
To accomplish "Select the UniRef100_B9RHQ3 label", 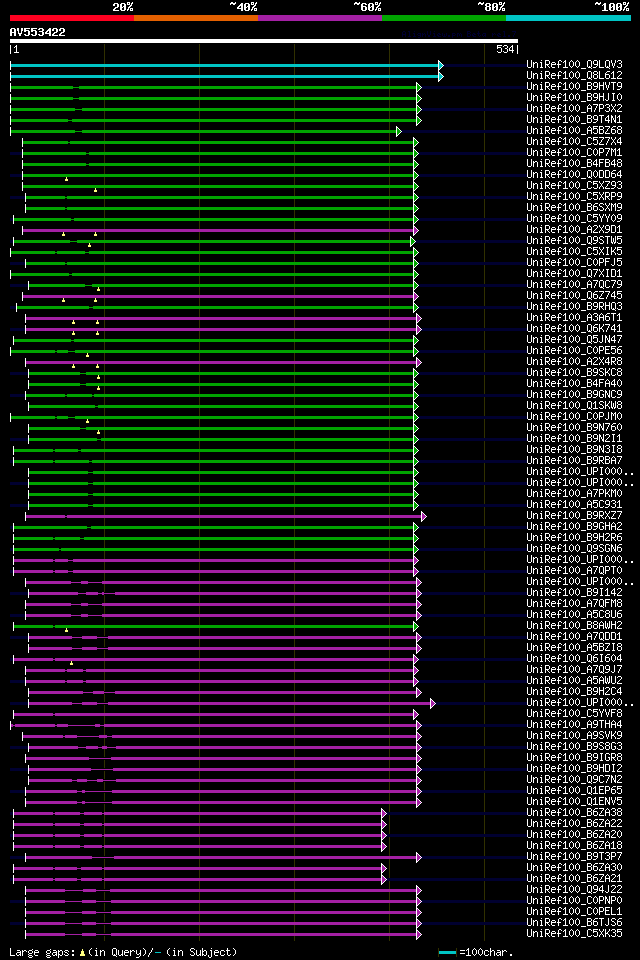I will tap(574, 307).
